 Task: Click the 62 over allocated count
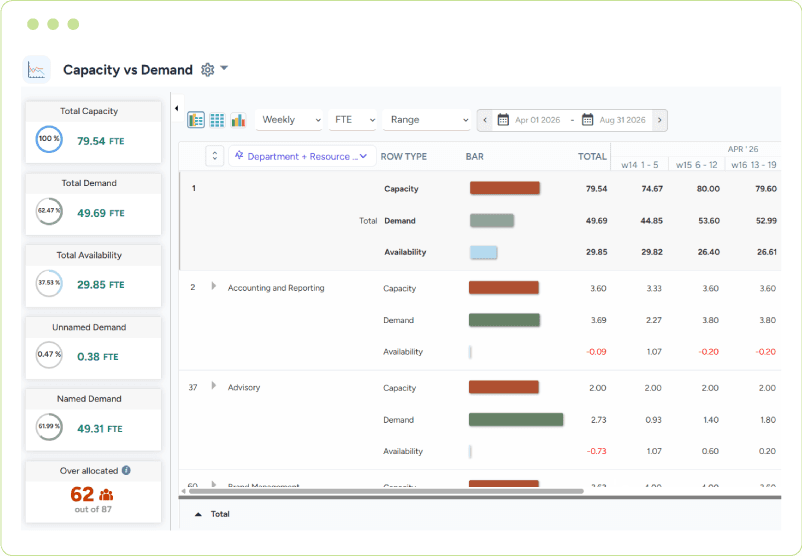click(x=82, y=495)
